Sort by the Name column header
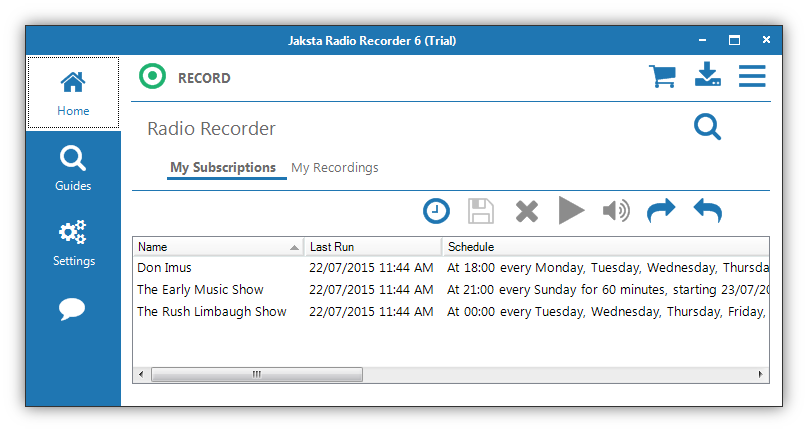 (218, 247)
